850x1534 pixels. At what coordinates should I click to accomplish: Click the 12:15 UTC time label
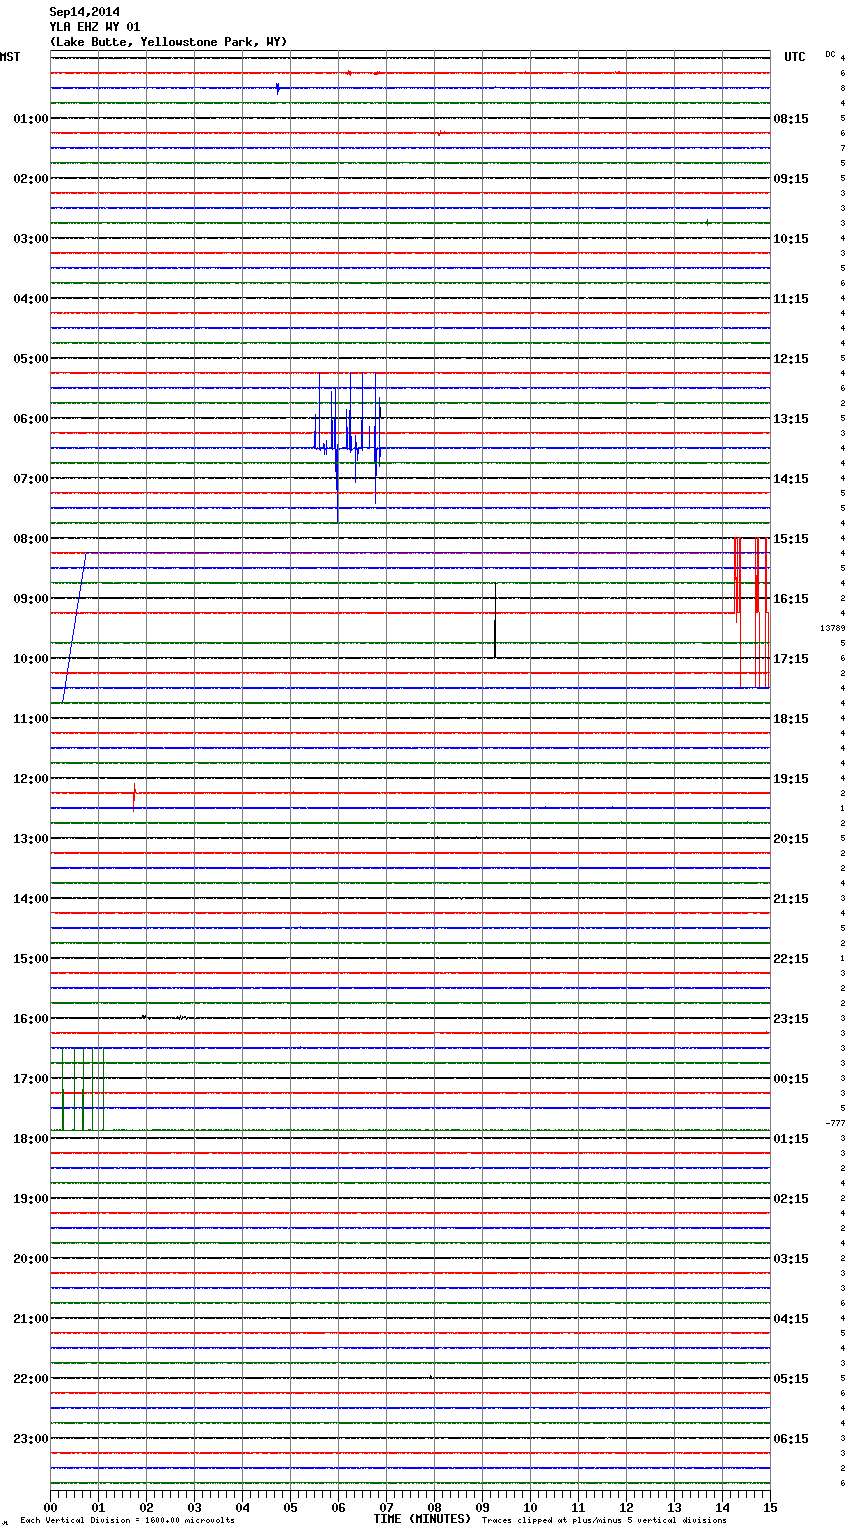(x=791, y=359)
